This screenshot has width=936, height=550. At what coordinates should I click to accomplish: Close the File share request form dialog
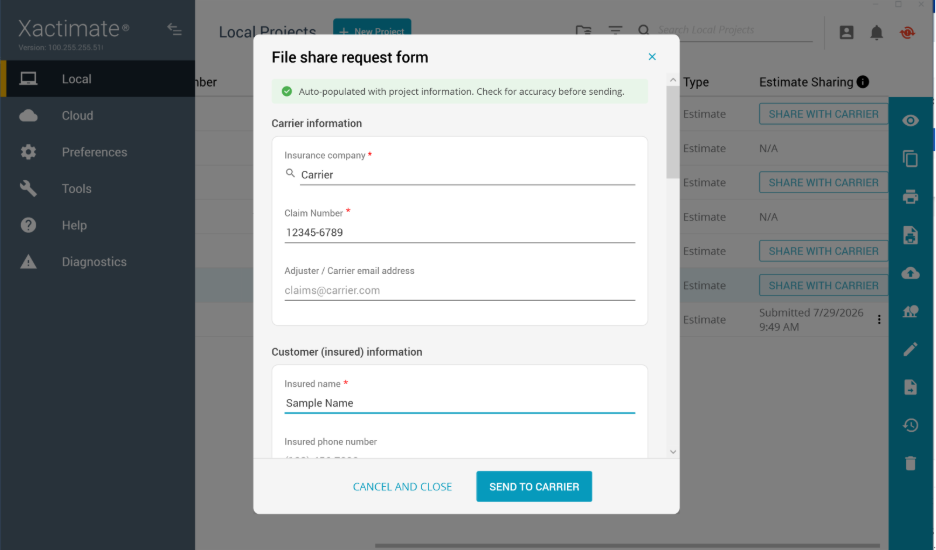coord(652,57)
